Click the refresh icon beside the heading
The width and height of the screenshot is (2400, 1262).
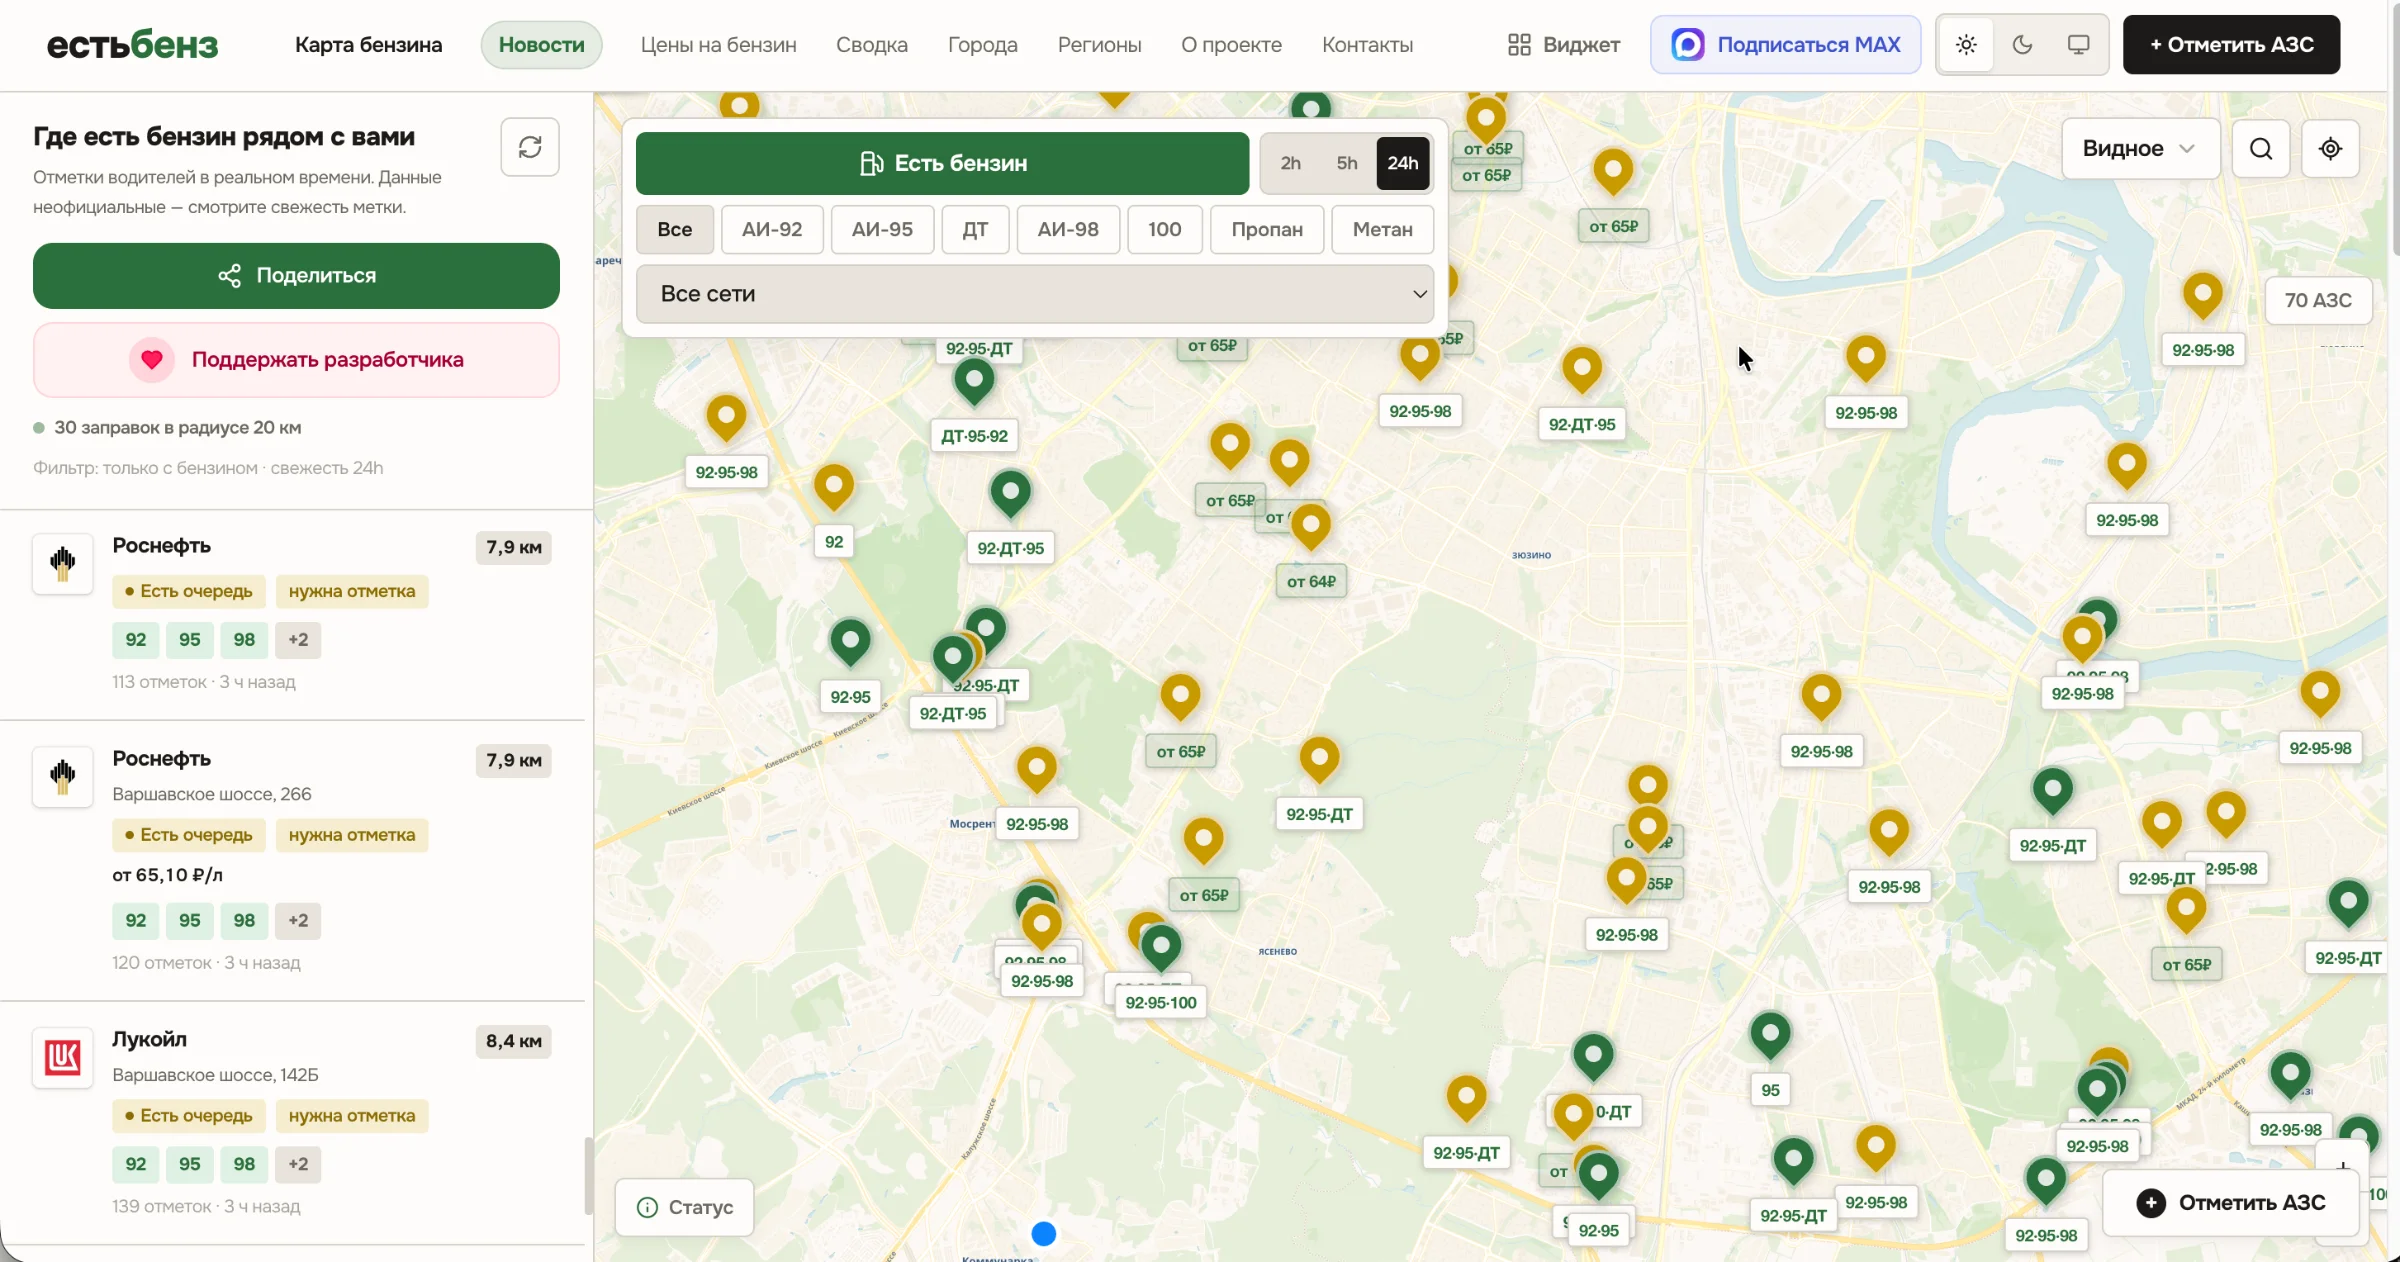click(x=530, y=147)
